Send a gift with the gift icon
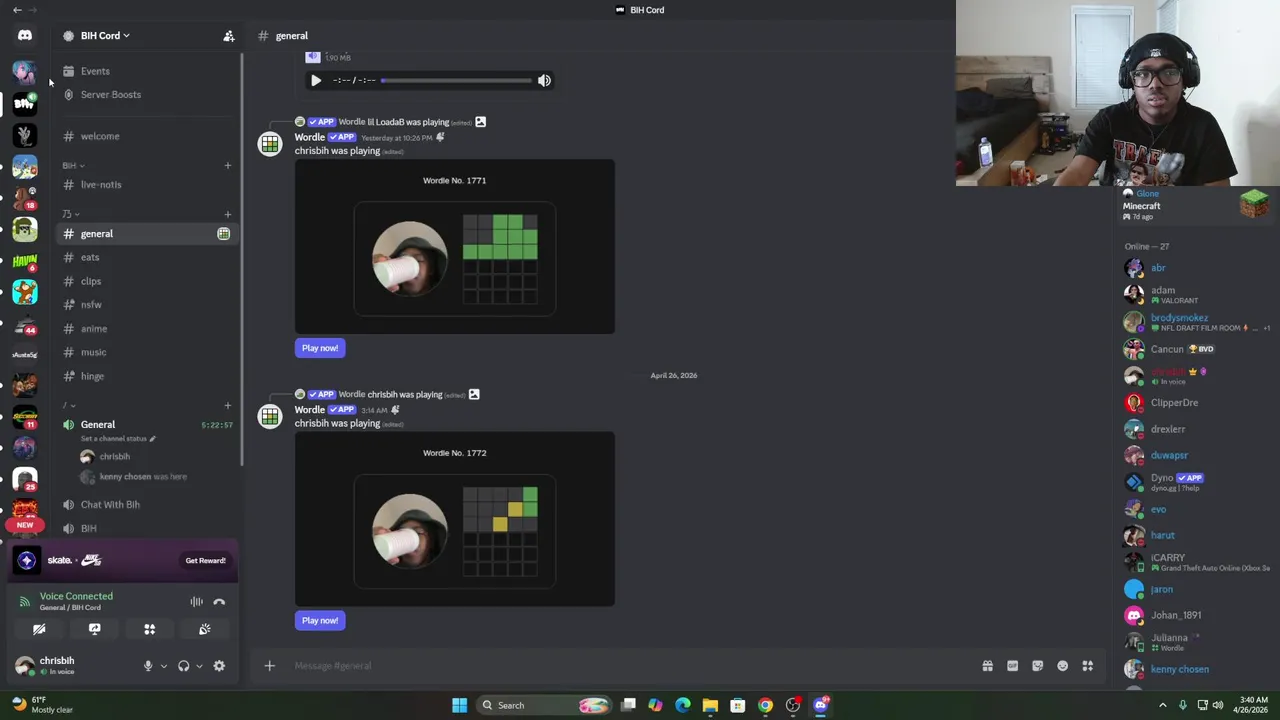The width and height of the screenshot is (1280, 720). (987, 666)
